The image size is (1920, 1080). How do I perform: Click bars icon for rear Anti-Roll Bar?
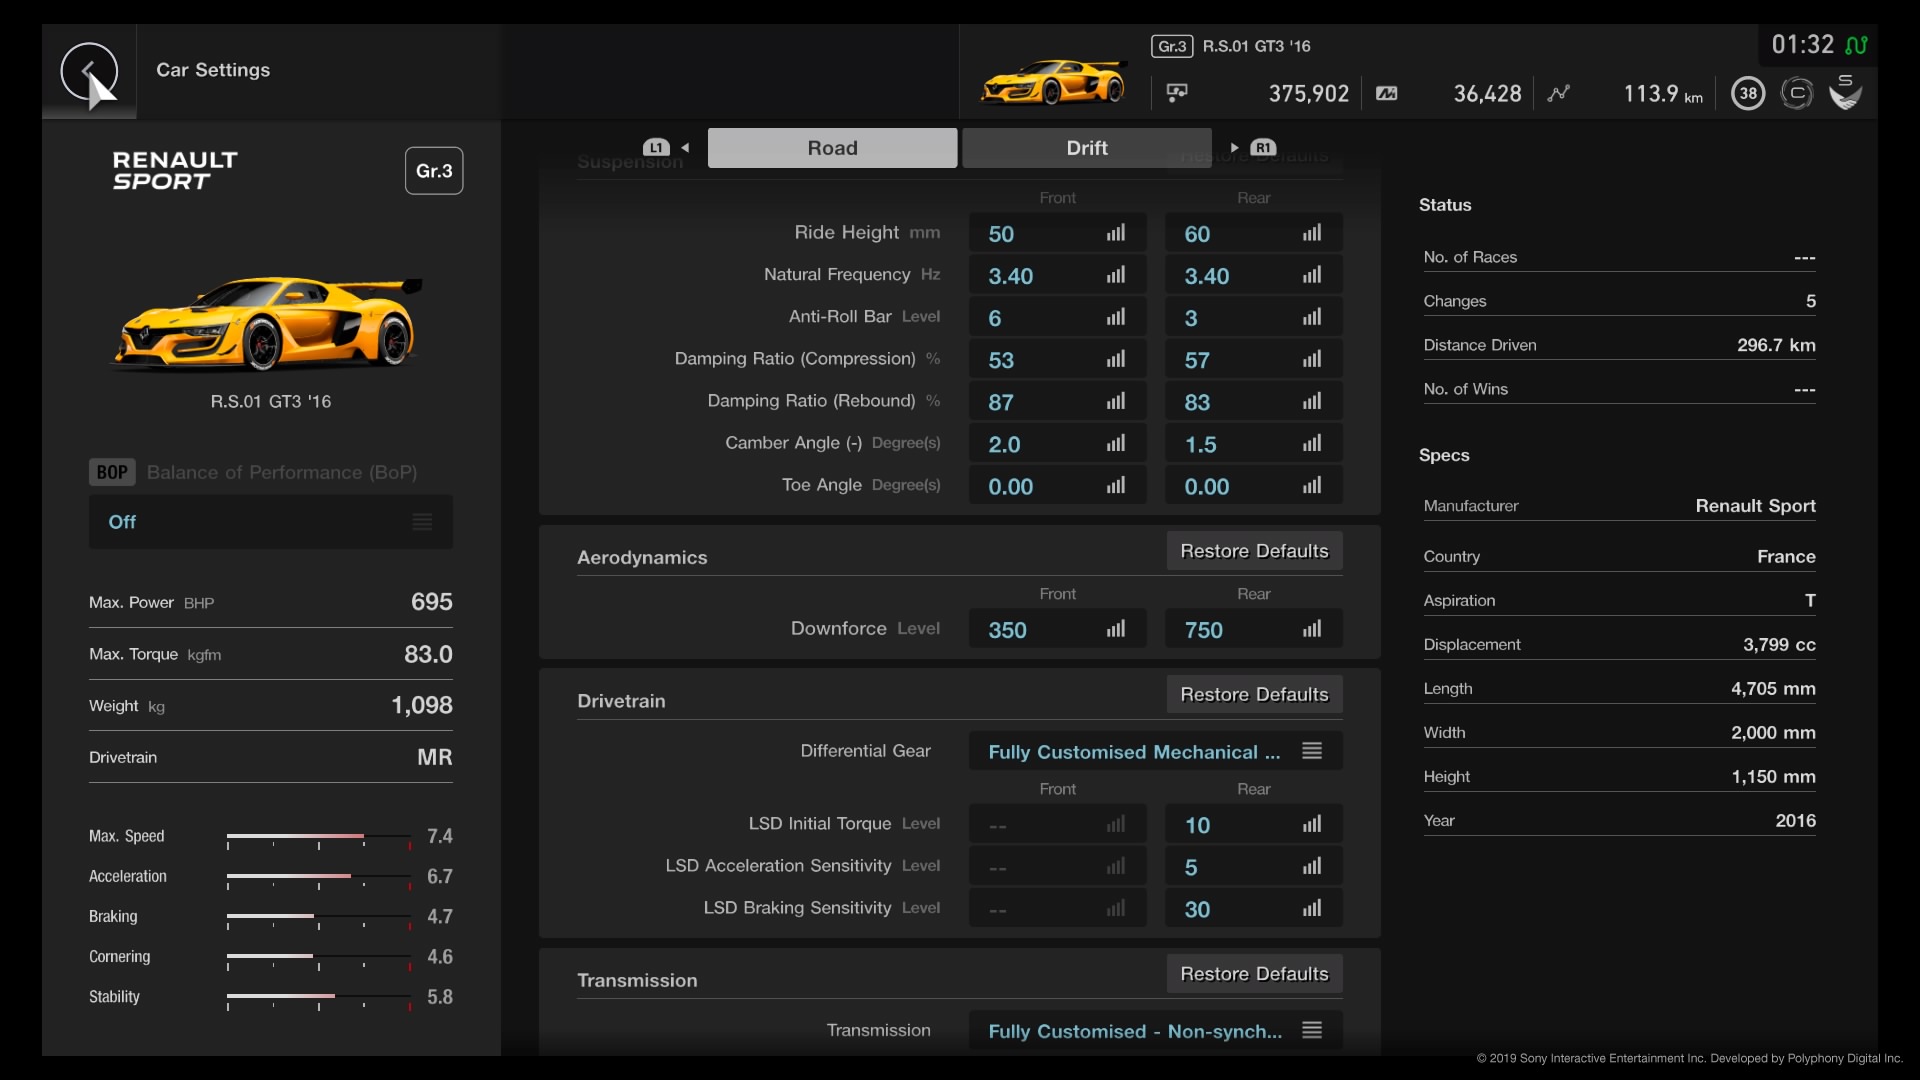1312,317
